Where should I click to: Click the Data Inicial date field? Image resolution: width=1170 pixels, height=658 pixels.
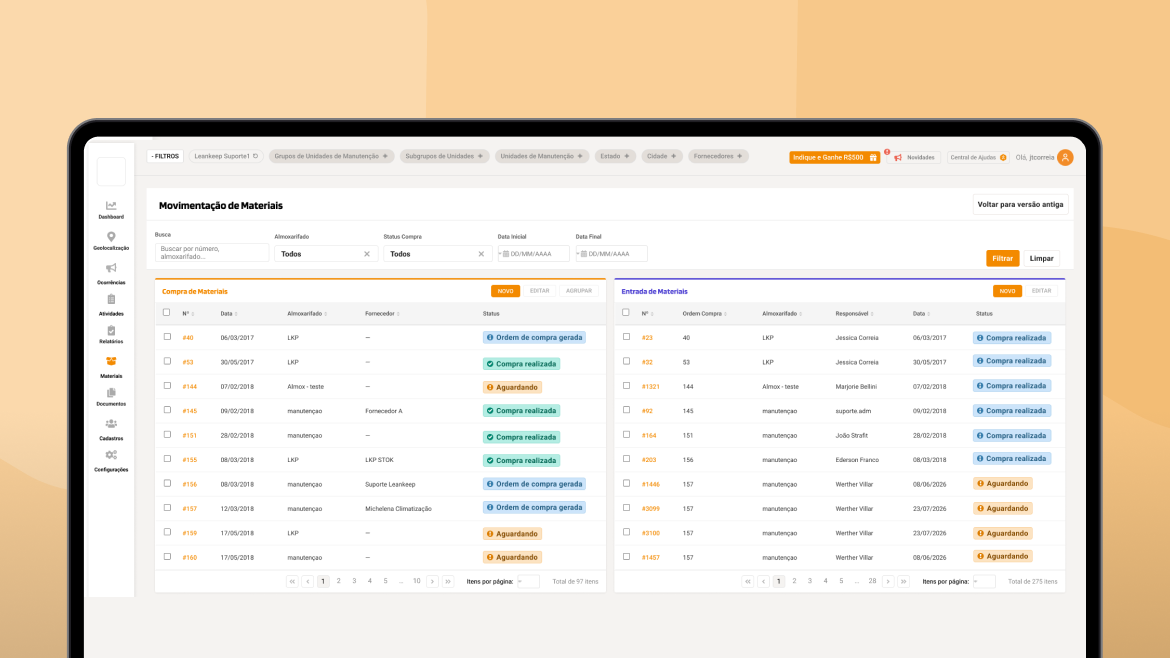pos(534,254)
